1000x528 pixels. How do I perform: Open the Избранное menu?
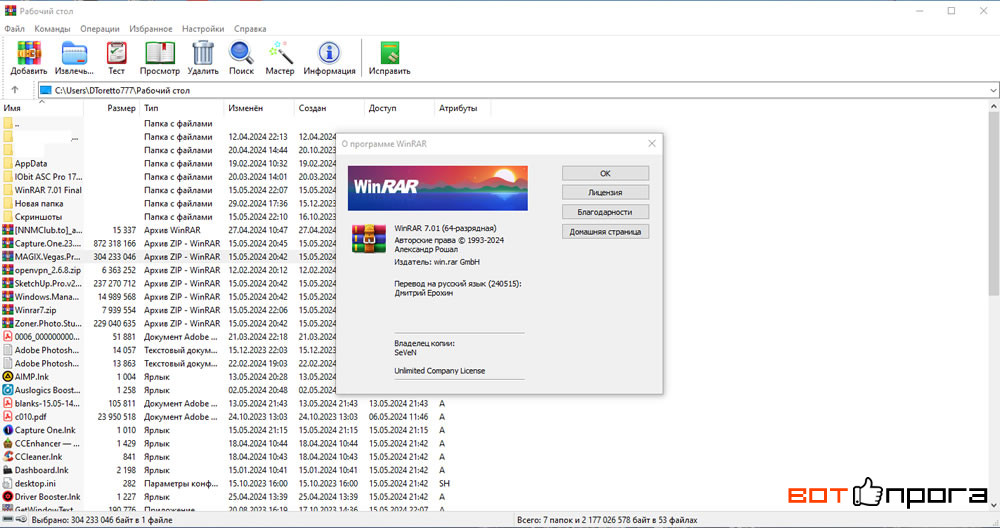[x=151, y=29]
